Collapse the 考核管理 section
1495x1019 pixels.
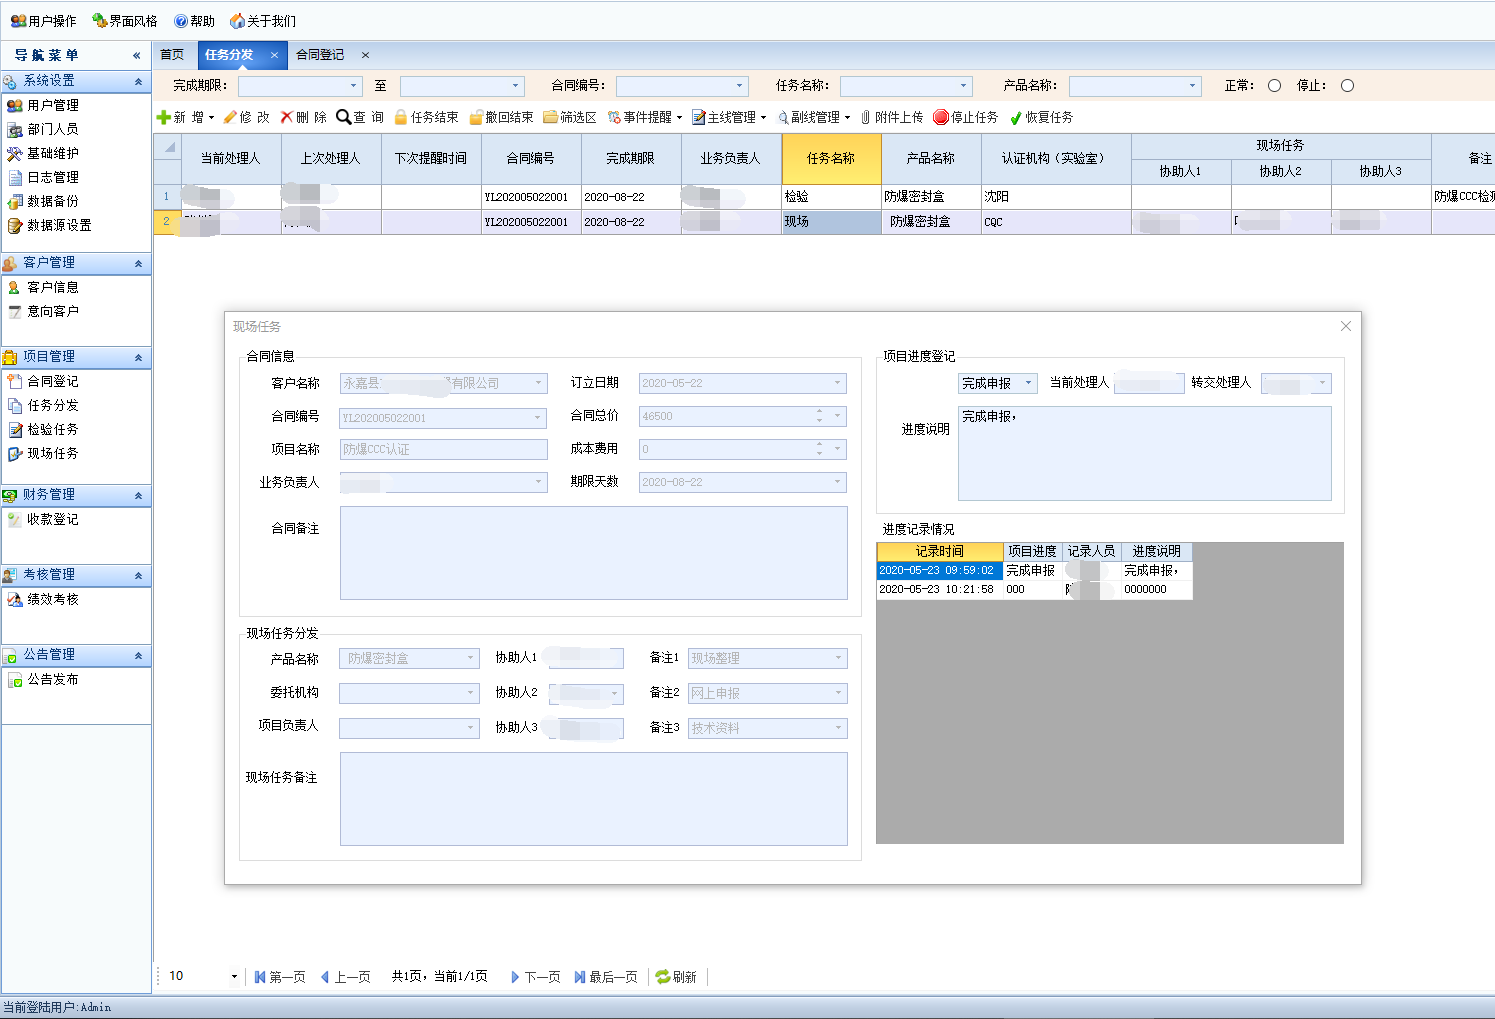pyautogui.click(x=138, y=575)
